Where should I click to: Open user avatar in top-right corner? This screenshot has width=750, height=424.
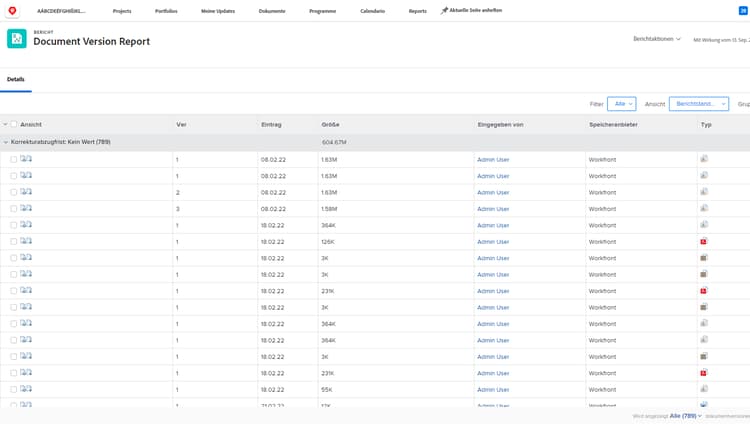pyautogui.click(x=743, y=10)
